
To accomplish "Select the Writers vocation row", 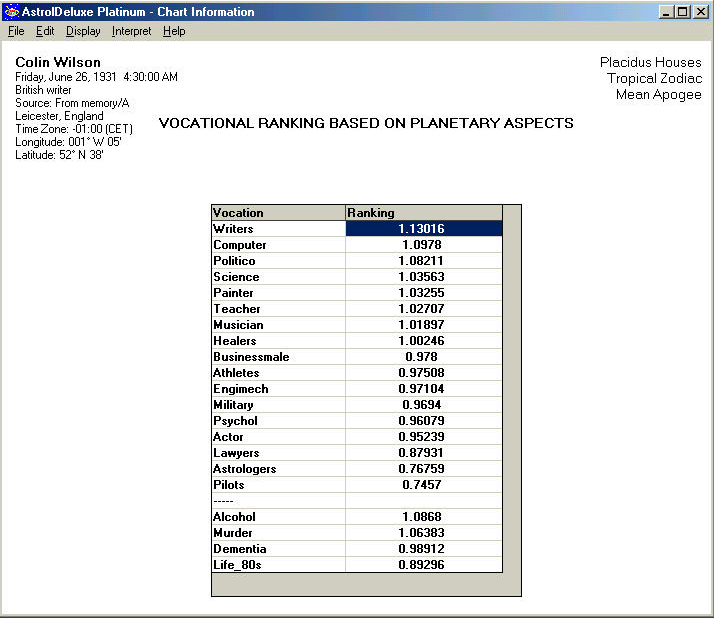I will tap(279, 229).
